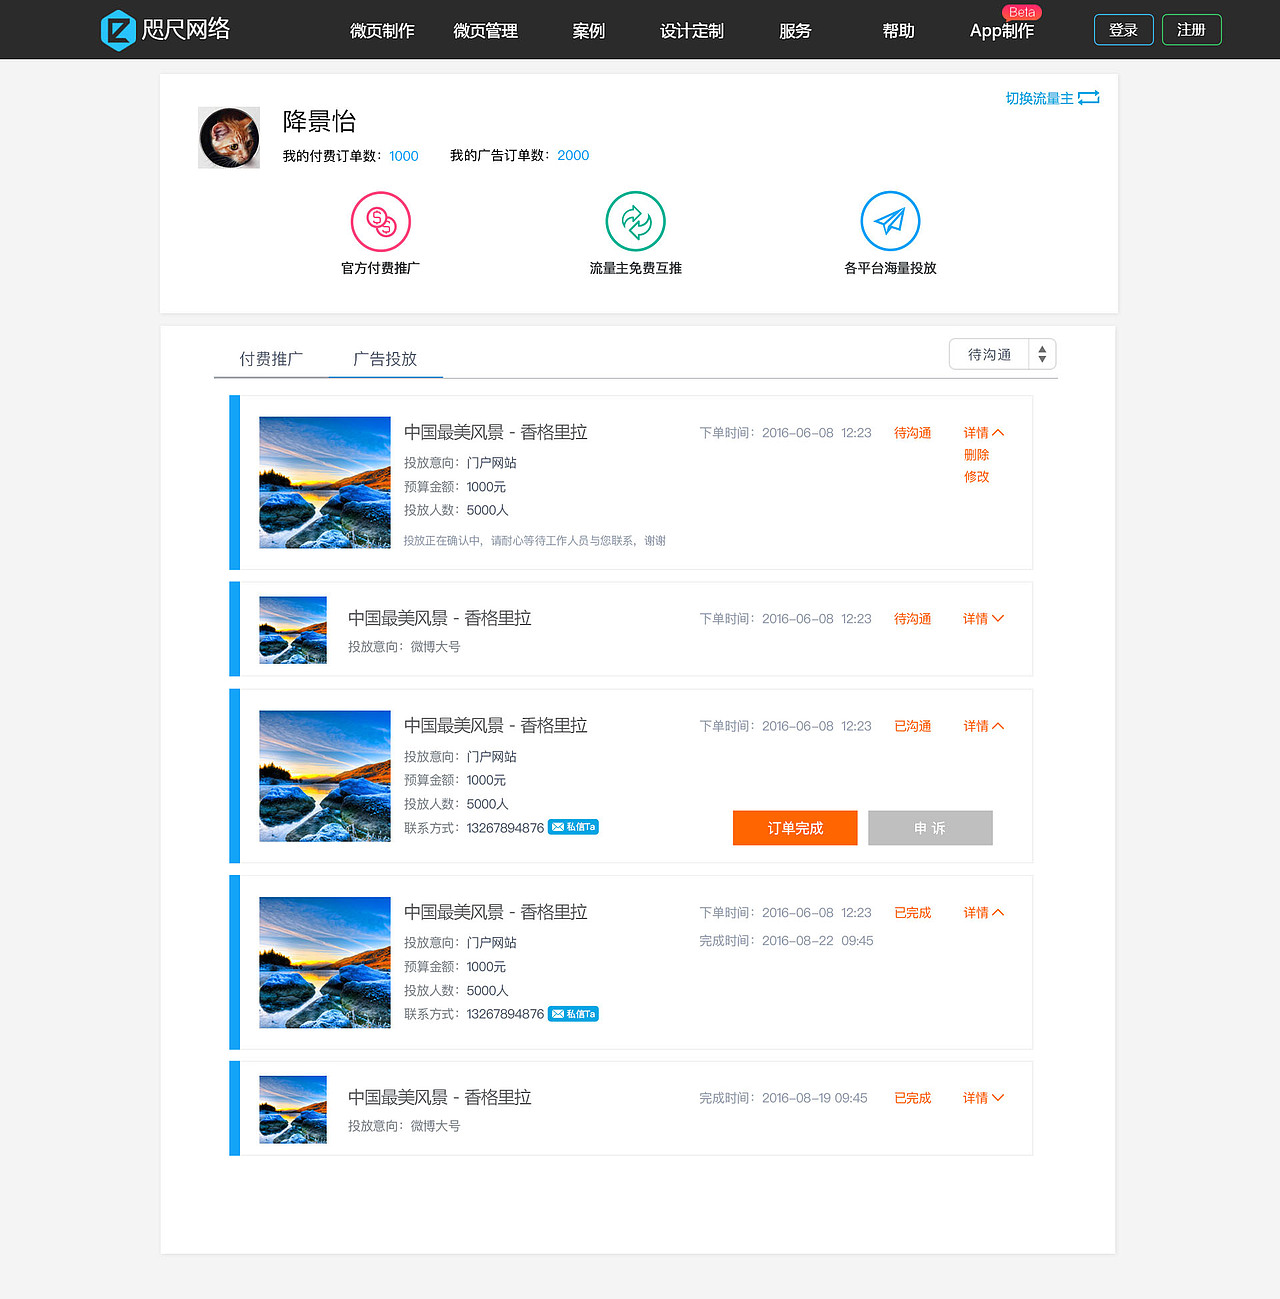Click the orange 订单完成 button
Viewport: 1280px width, 1299px height.
click(795, 828)
